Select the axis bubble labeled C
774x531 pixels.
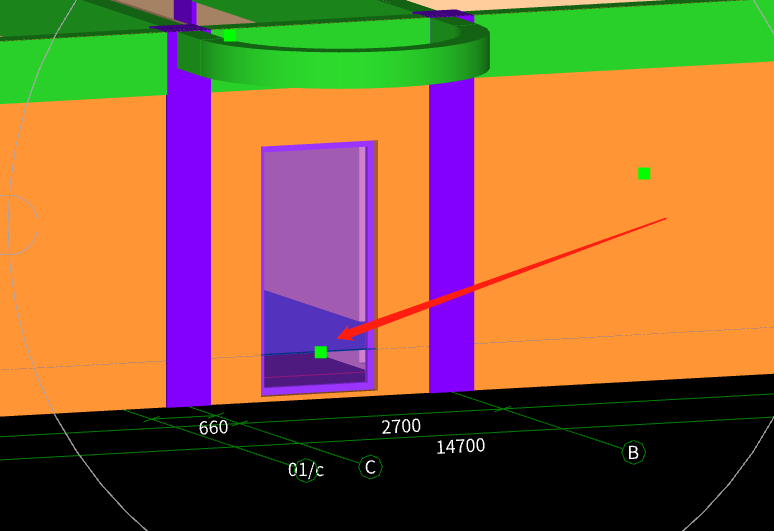point(370,467)
